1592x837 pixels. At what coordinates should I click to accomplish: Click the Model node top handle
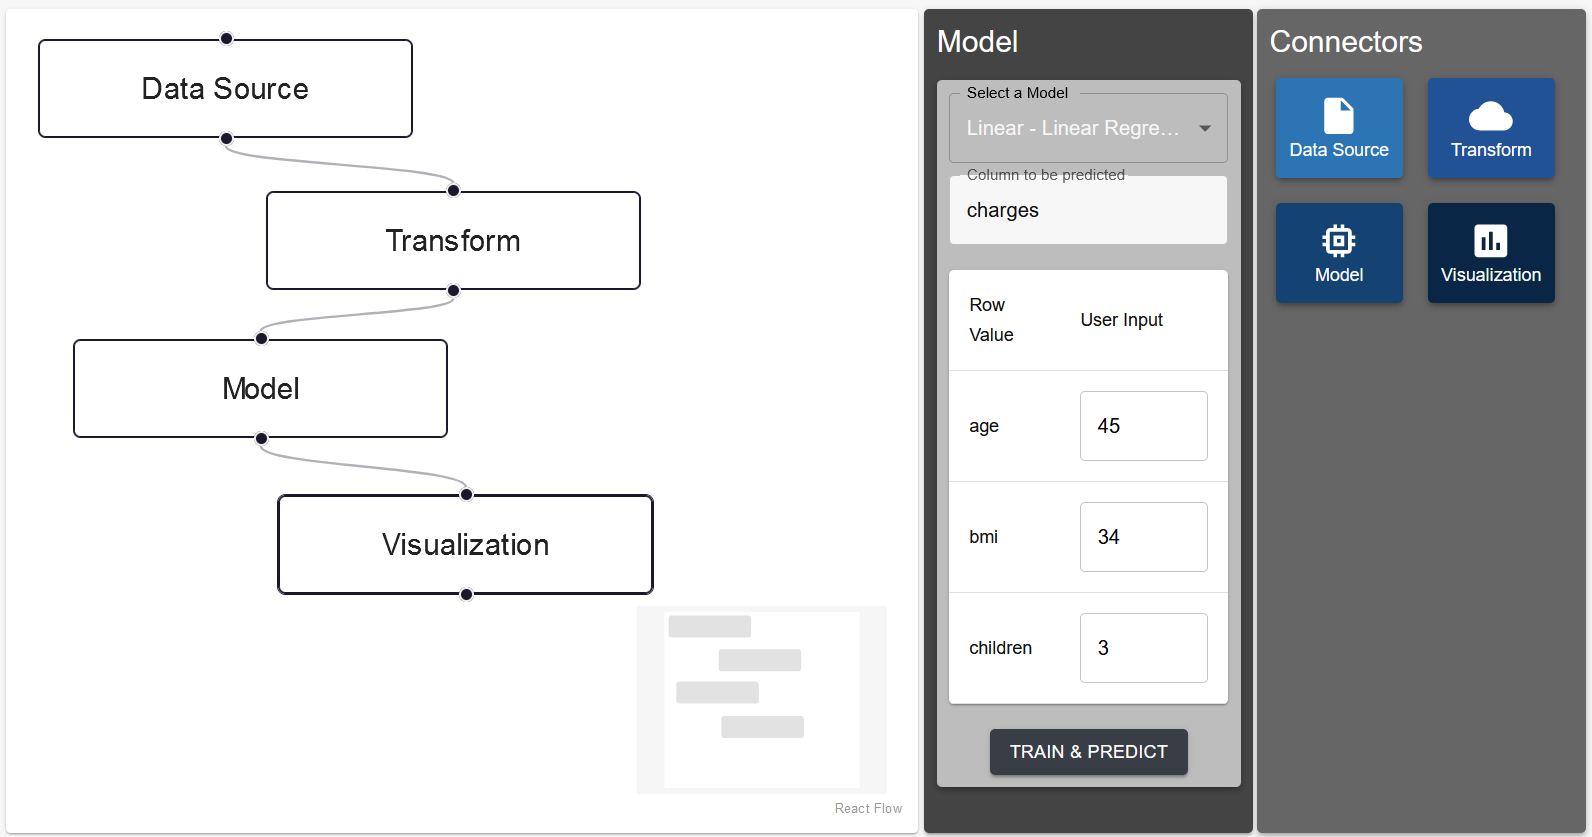(261, 338)
